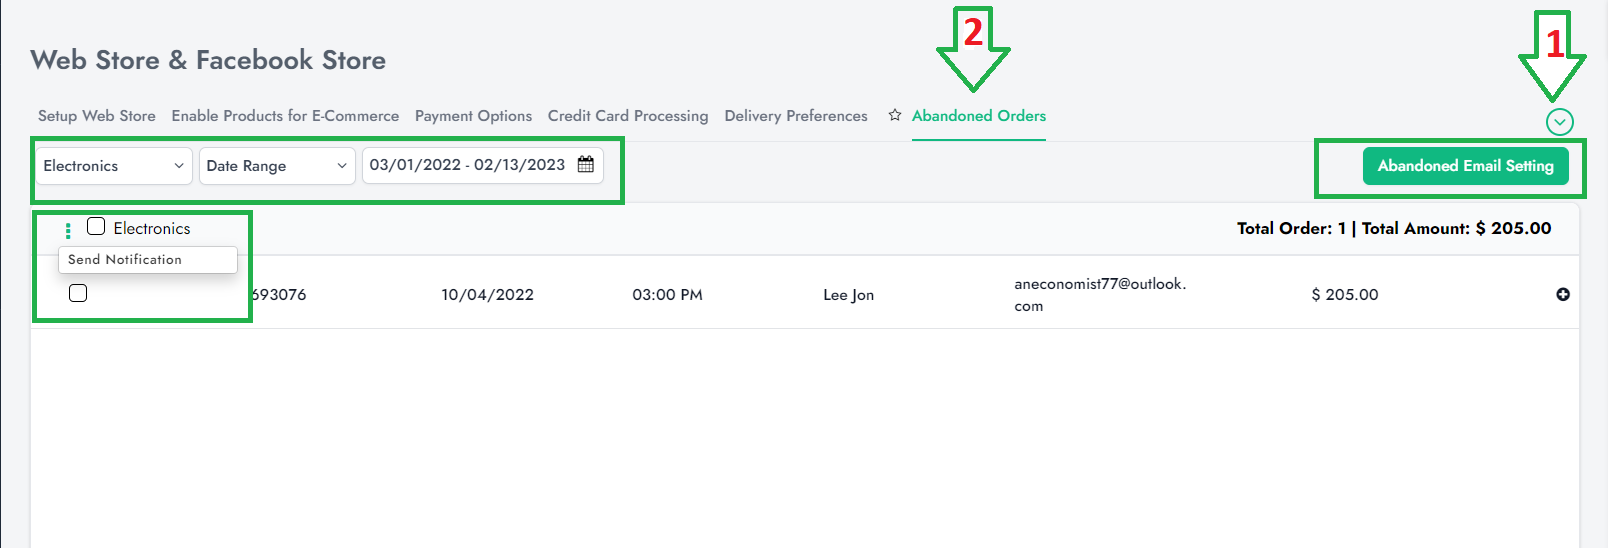The height and width of the screenshot is (548, 1608).
Task: Open the Delivery Preferences tab
Action: [796, 116]
